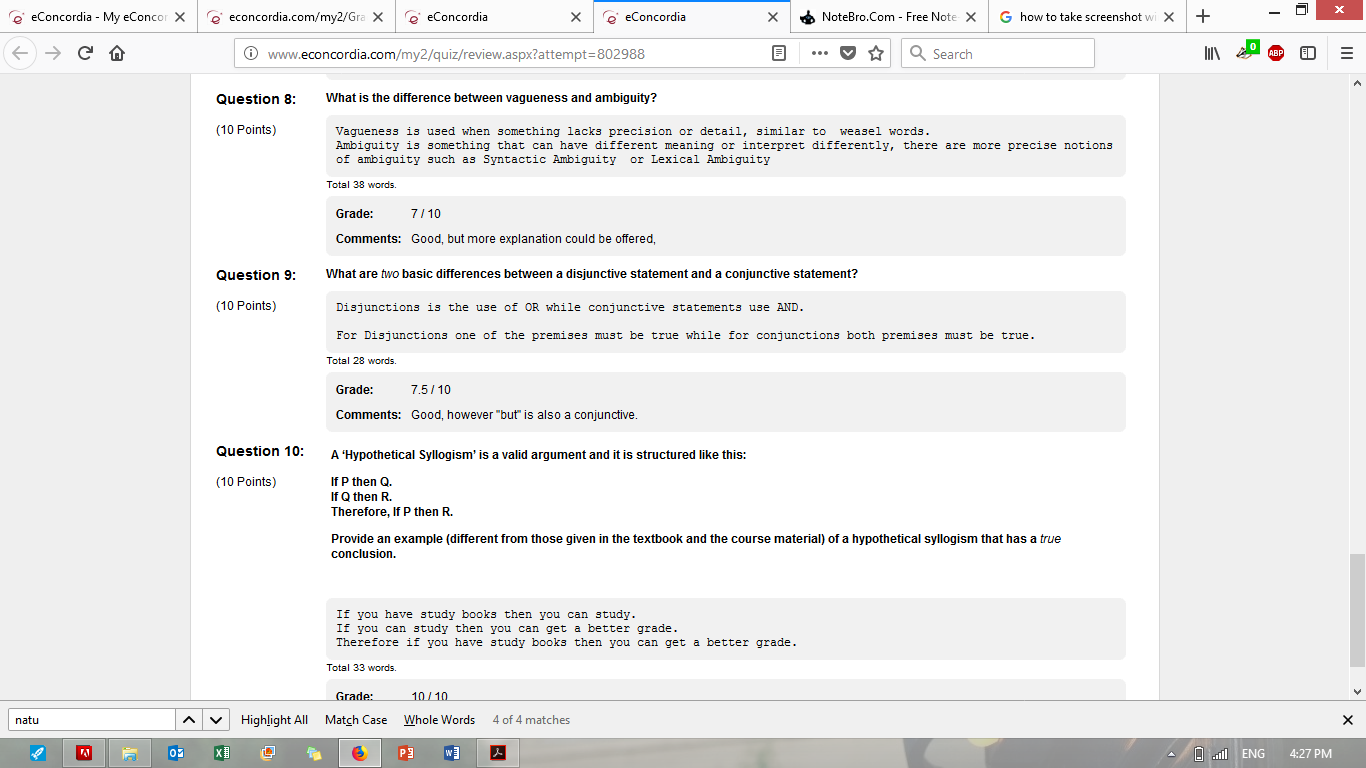Show sidebars using the sidebar icon
Image resolution: width=1366 pixels, height=768 pixels.
click(1307, 54)
